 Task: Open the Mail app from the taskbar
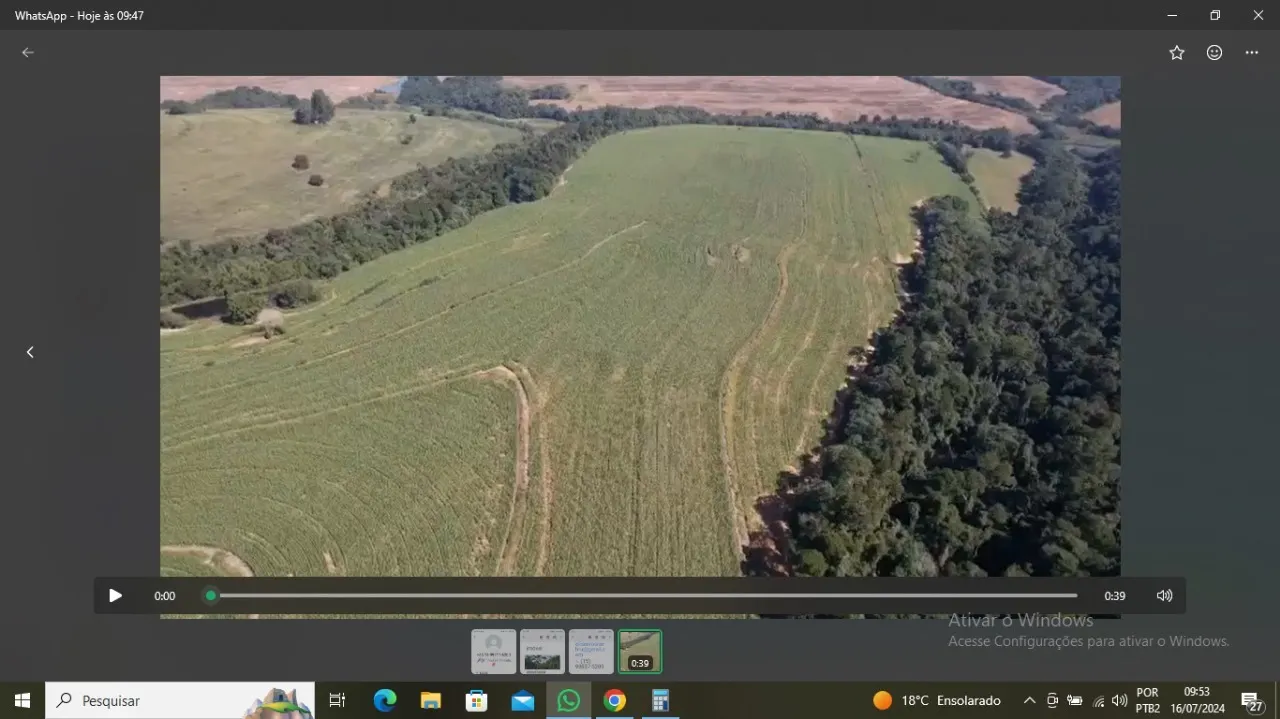pyautogui.click(x=523, y=701)
